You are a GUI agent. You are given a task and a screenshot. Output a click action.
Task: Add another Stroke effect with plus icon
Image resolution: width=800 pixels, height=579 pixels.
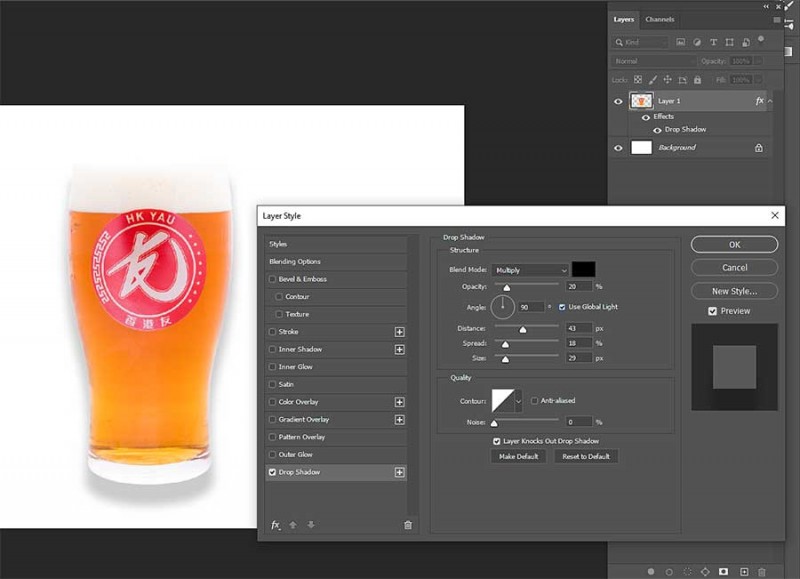[x=399, y=332]
